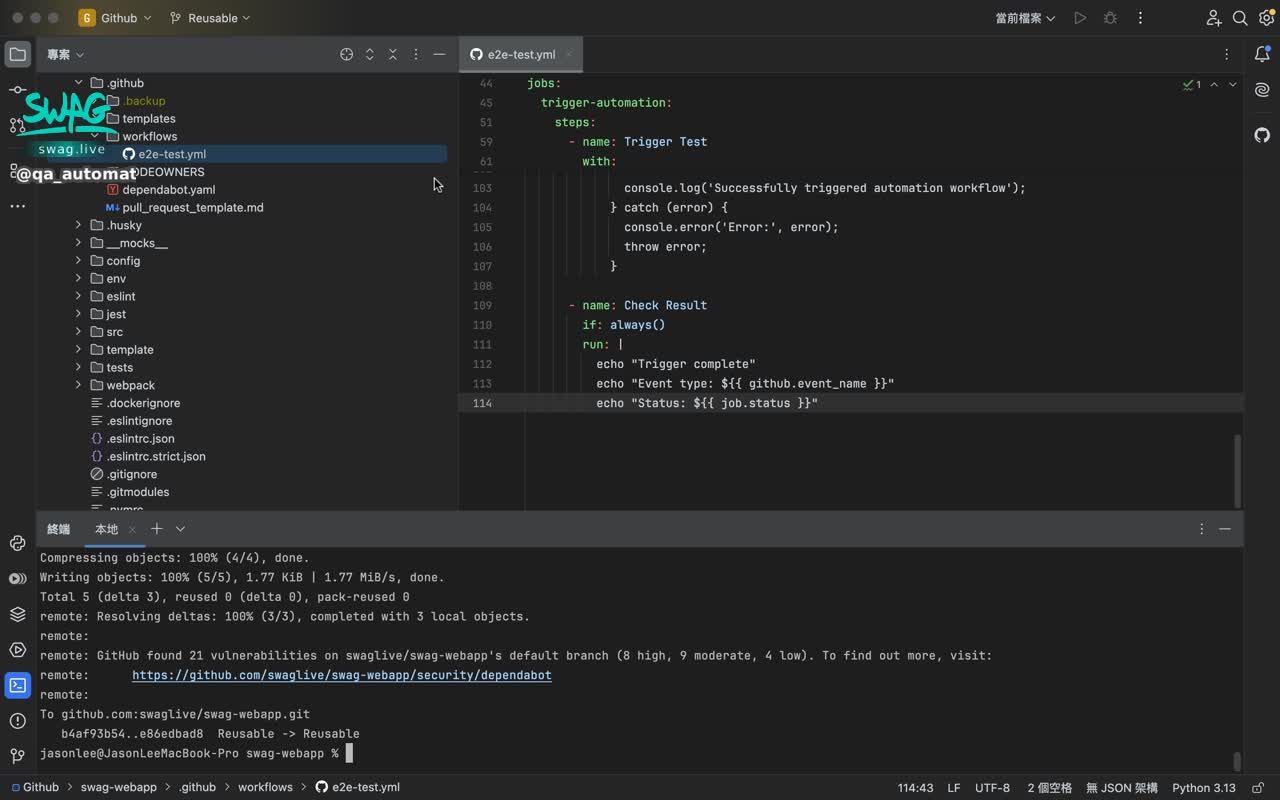Click workflows in breadcrumb bar
The image size is (1280, 800).
coord(265,787)
